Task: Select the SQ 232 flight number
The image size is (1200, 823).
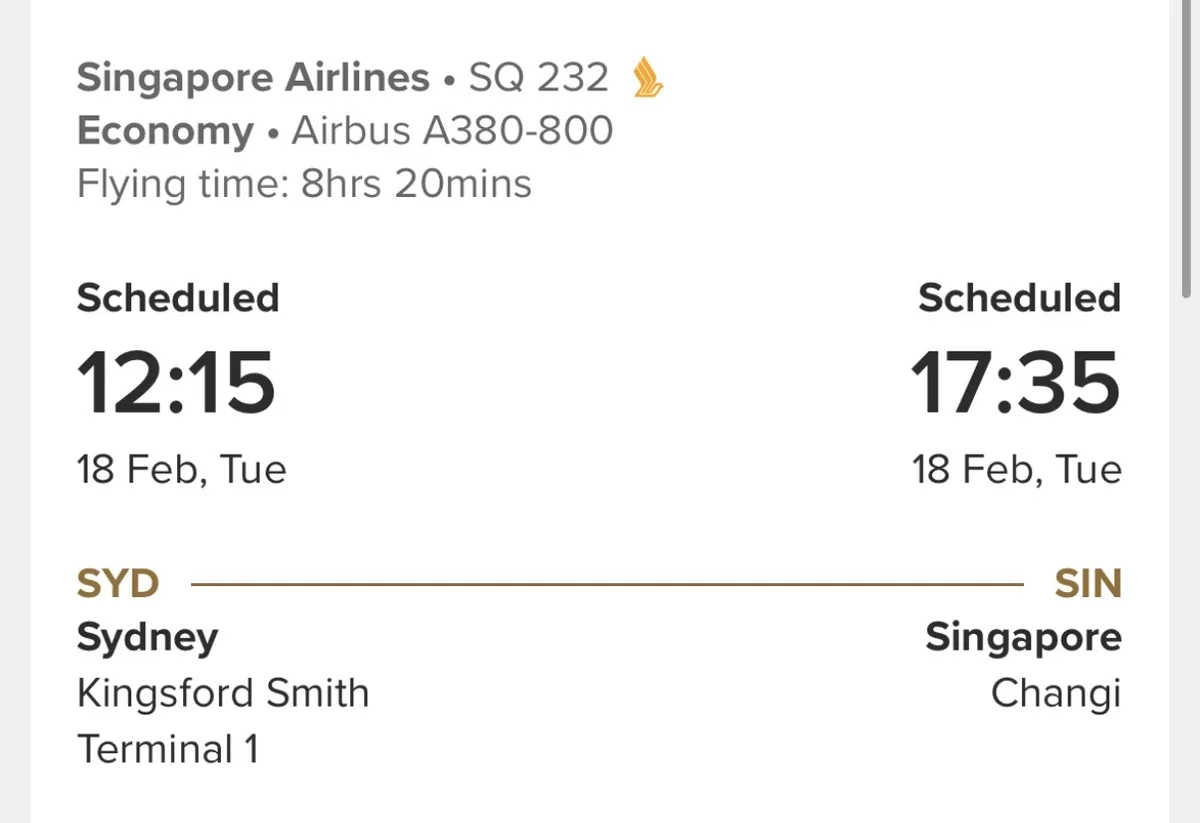Action: pos(538,78)
